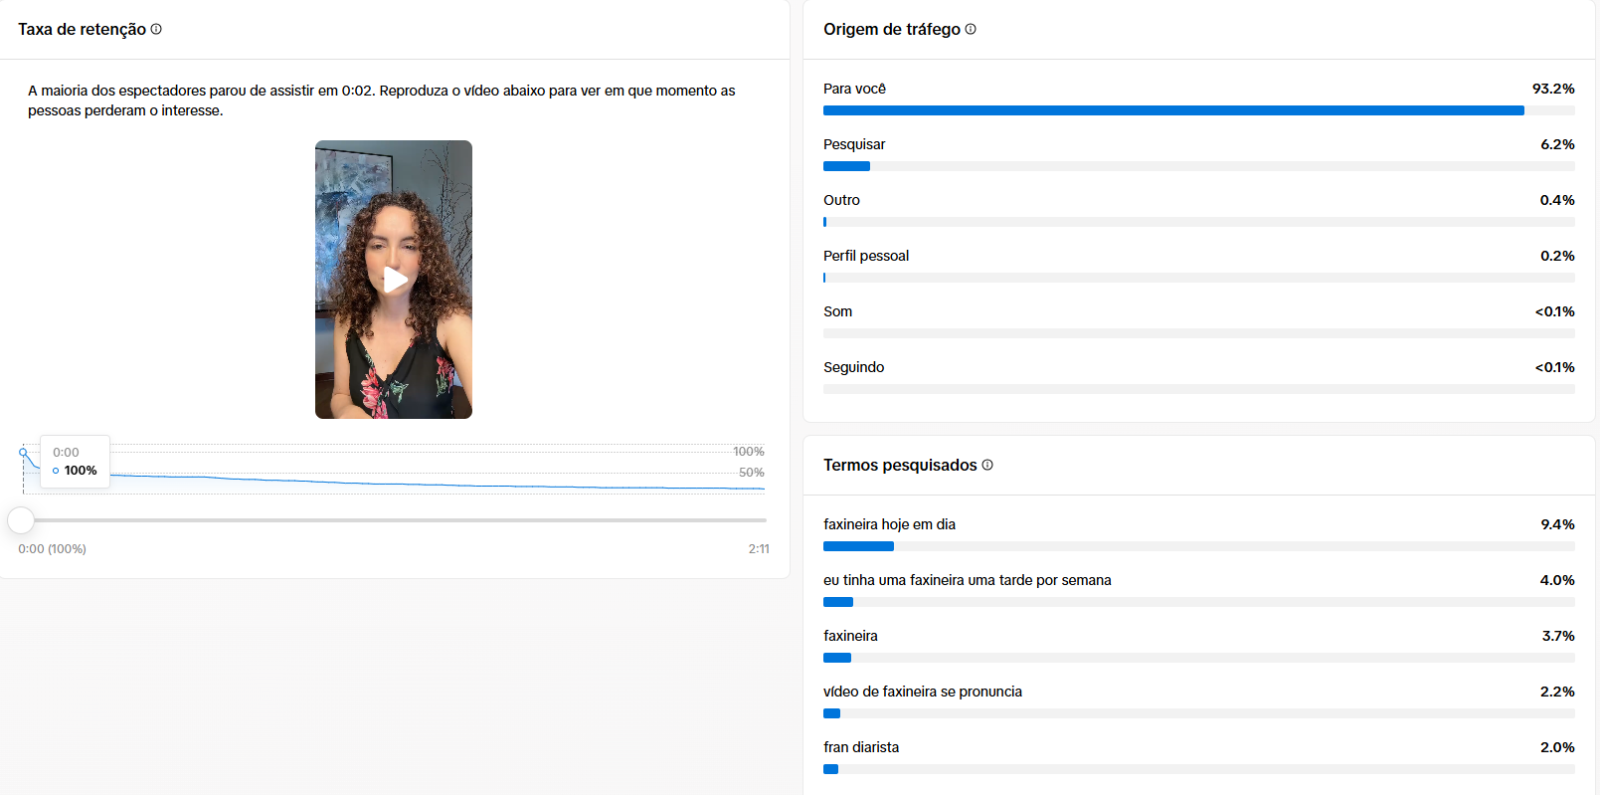Select the 'Pesquisar' traffic source label
The height and width of the screenshot is (795, 1600).
pyautogui.click(x=855, y=145)
